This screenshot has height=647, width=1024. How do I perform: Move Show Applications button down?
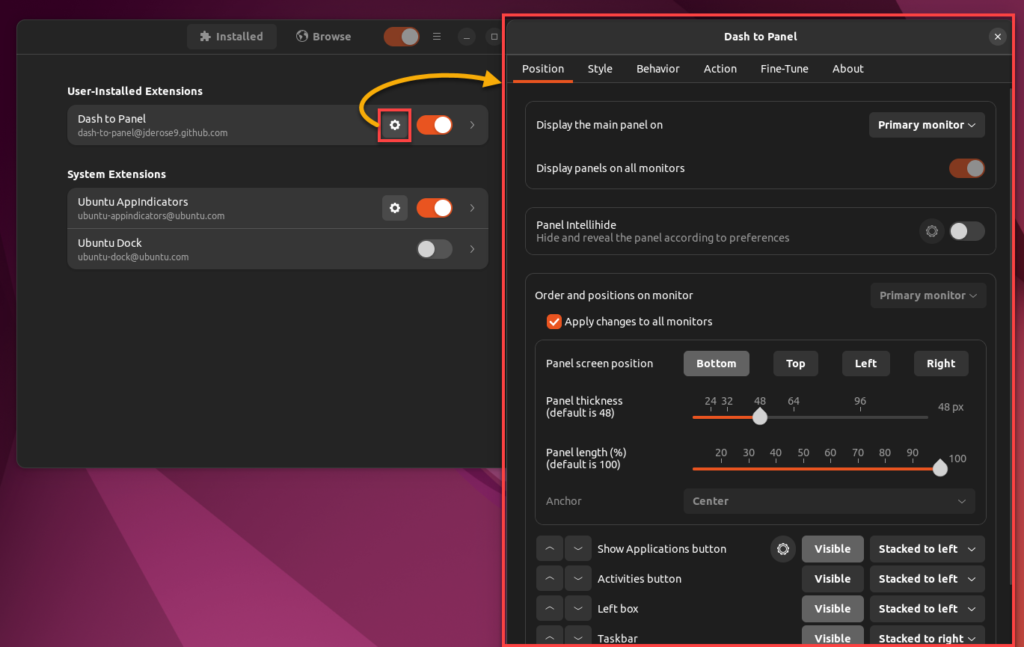tap(578, 548)
